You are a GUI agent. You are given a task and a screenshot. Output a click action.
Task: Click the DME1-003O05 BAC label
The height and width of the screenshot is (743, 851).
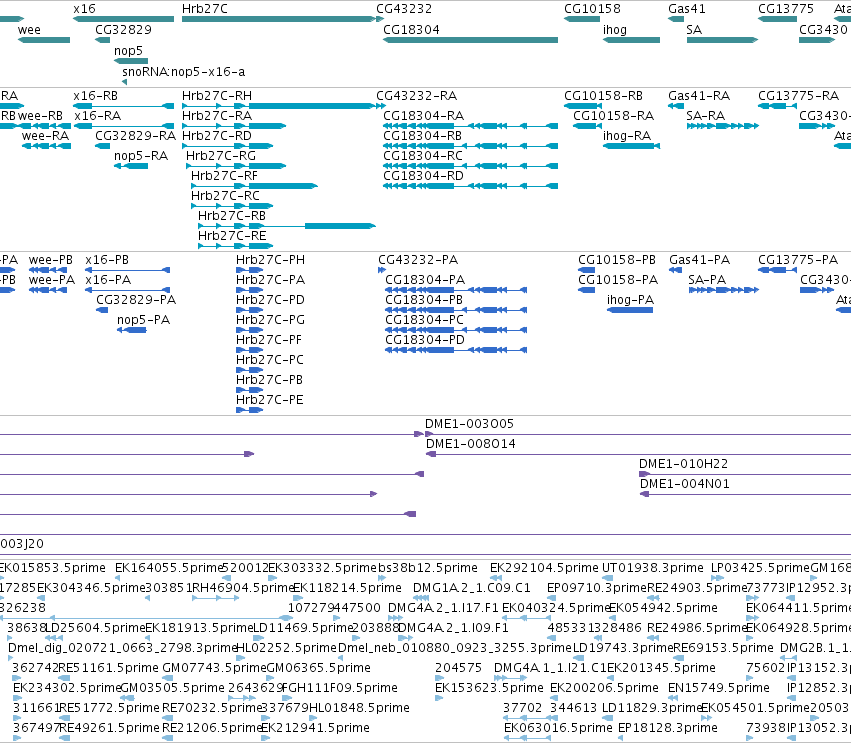coord(469,424)
